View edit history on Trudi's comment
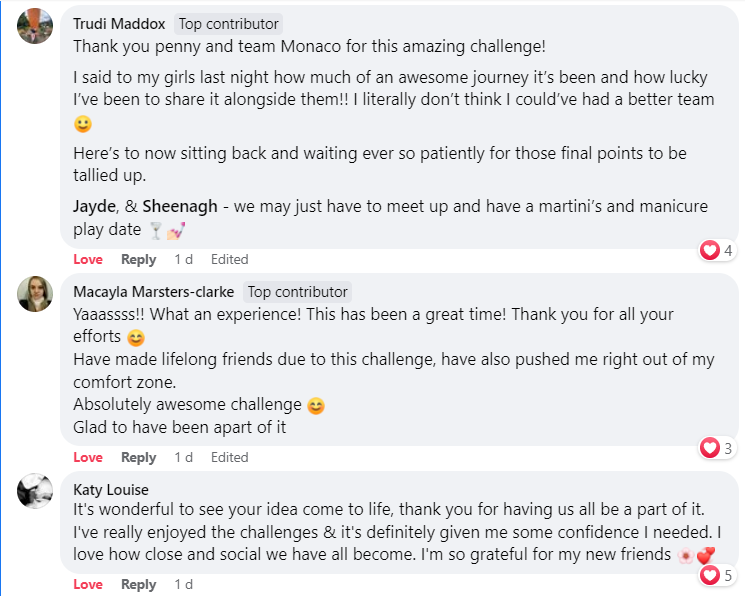 tap(229, 259)
